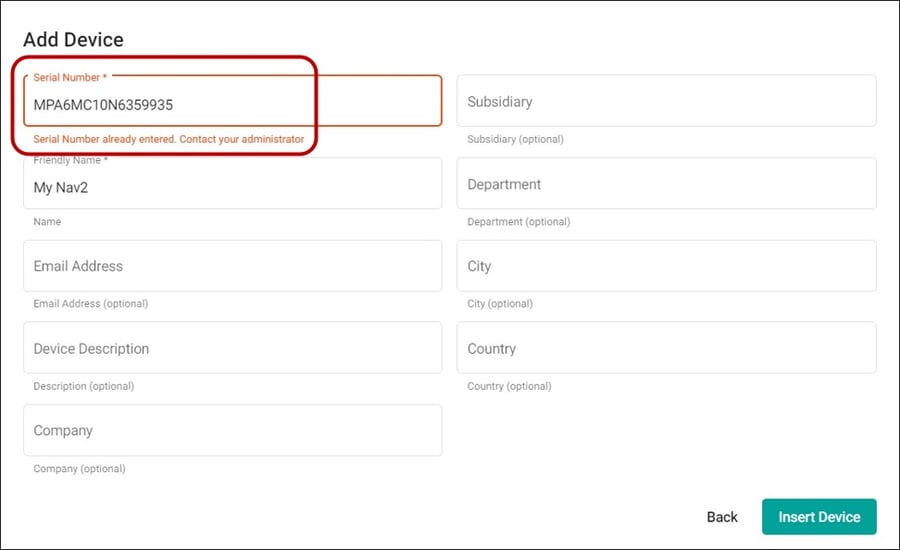Select the Company input field
The width and height of the screenshot is (900, 550).
[232, 431]
